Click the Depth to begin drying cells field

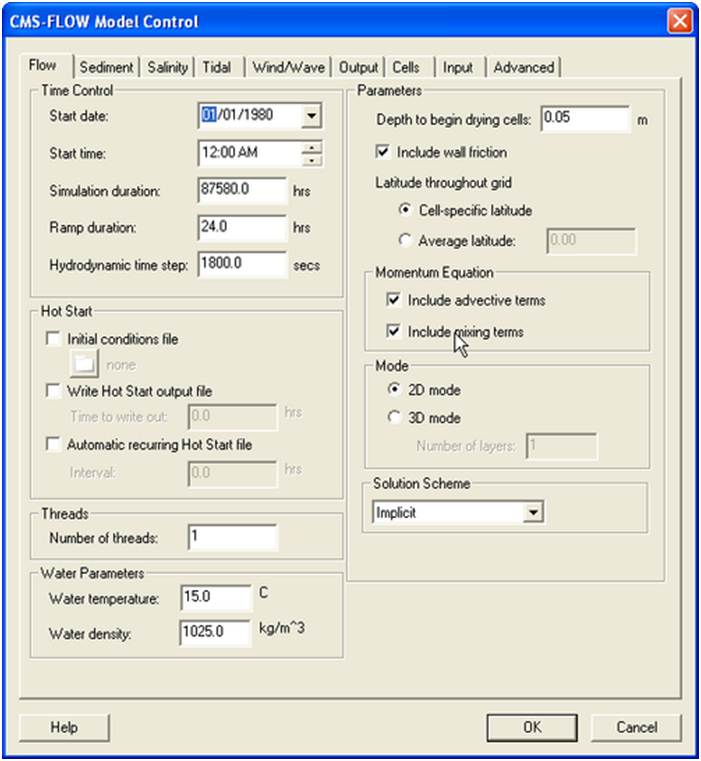pos(585,118)
